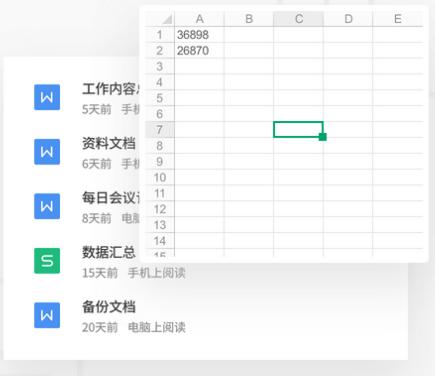Click the green fill handle of selected cell
The width and height of the screenshot is (435, 376).
322,137
